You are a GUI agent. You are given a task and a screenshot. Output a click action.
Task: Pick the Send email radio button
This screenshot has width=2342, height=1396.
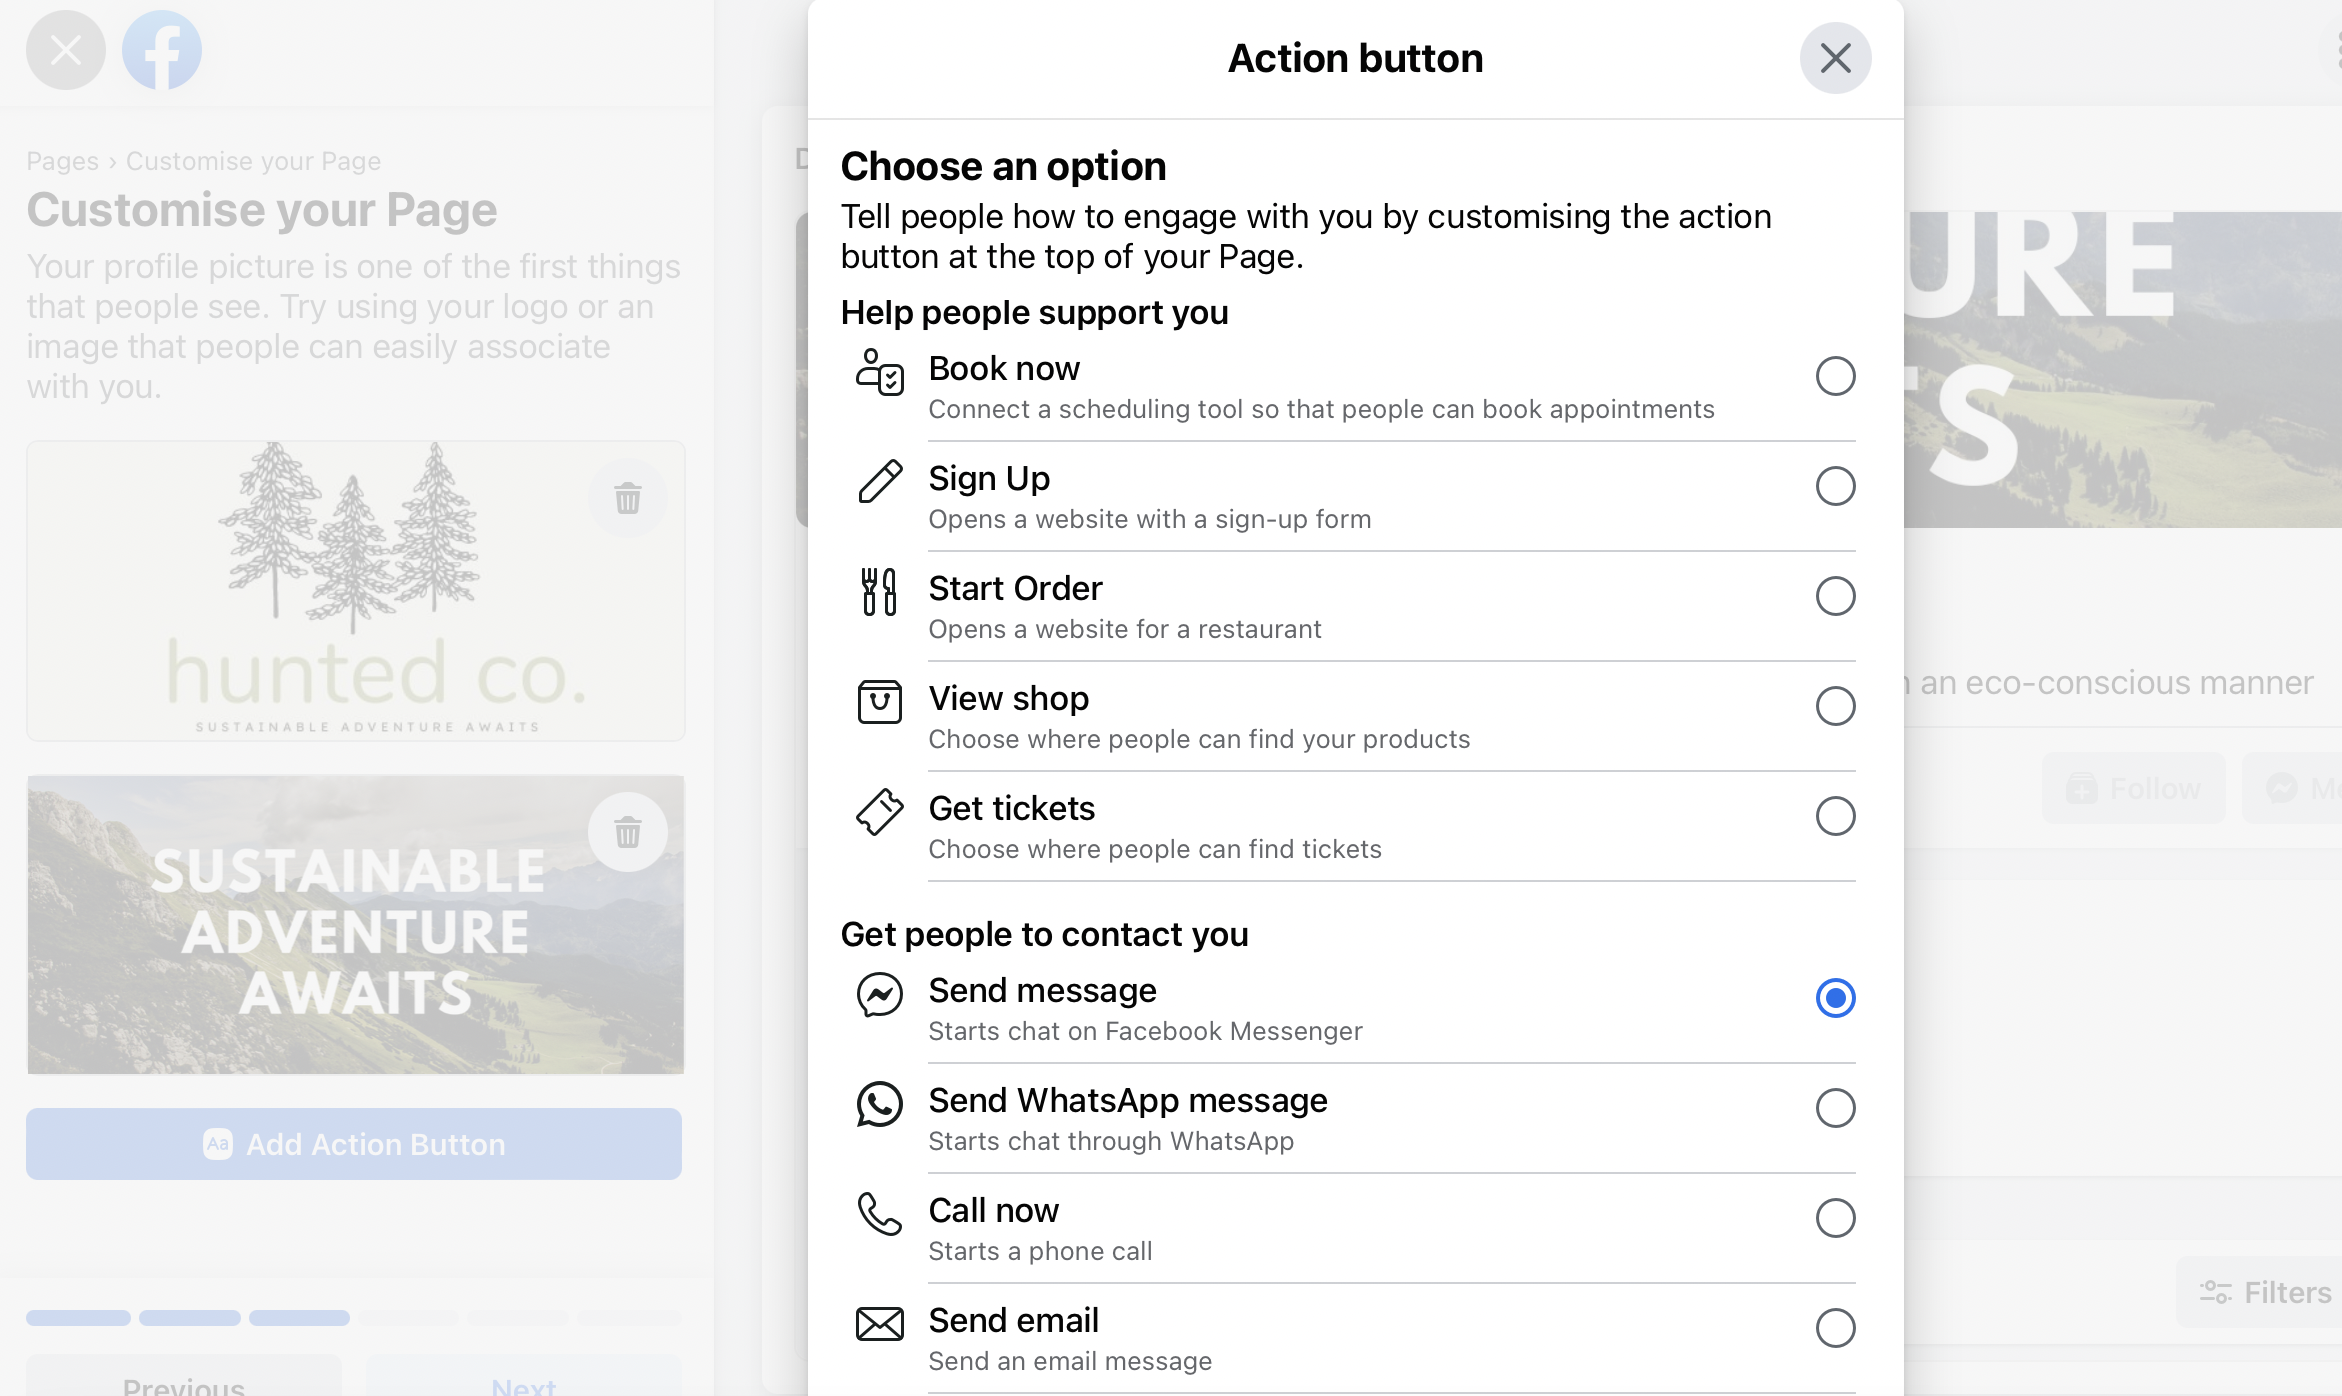[x=1836, y=1328]
